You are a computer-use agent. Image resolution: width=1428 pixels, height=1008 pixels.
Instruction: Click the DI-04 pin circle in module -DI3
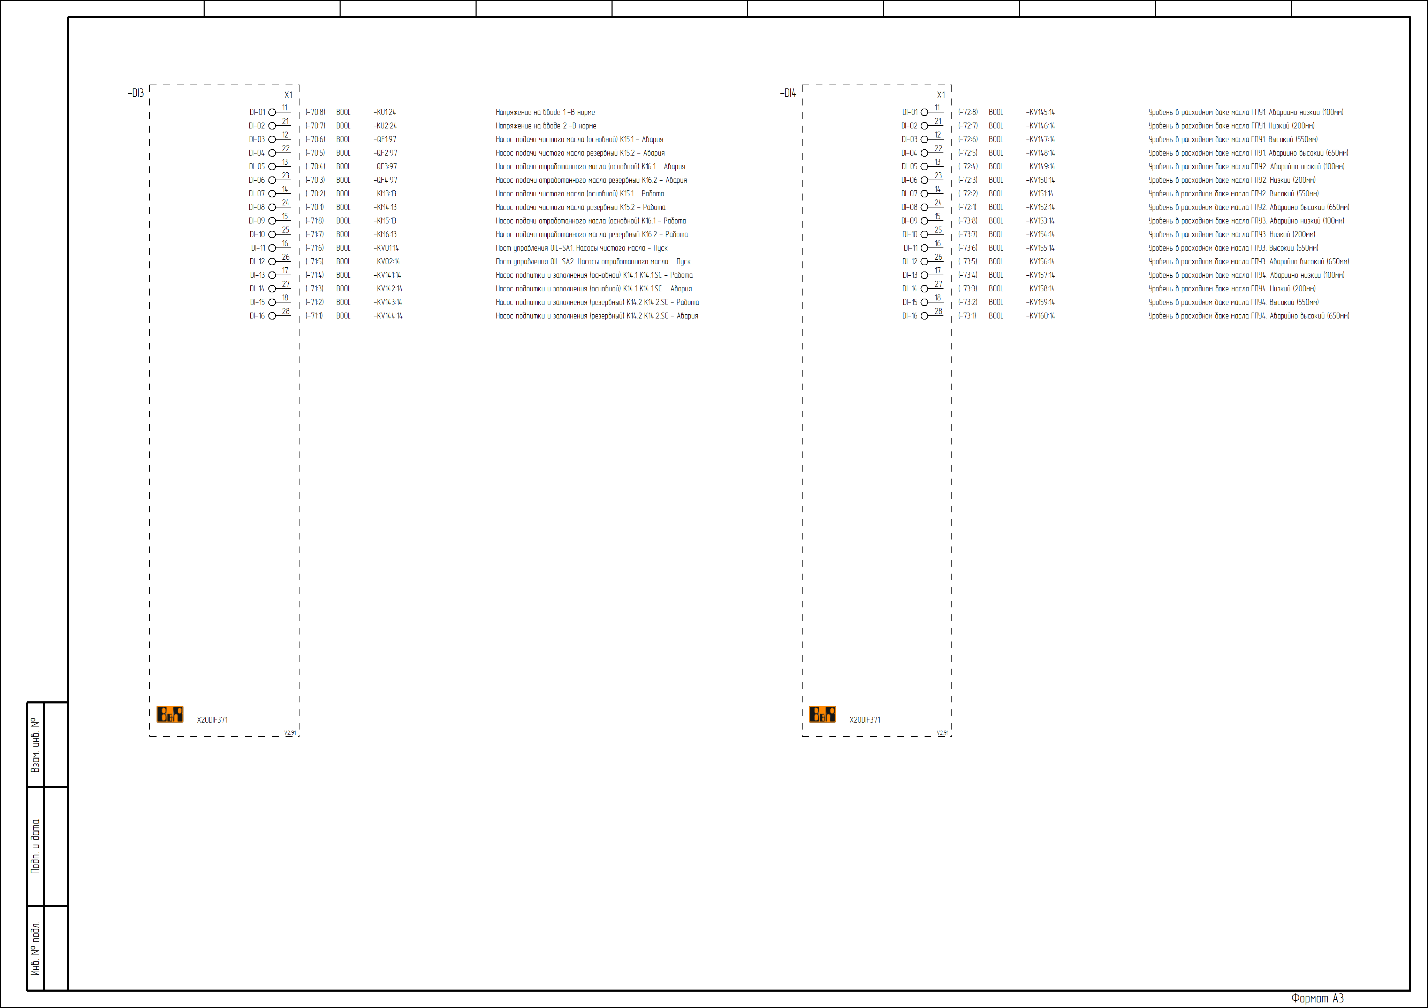pos(272,153)
